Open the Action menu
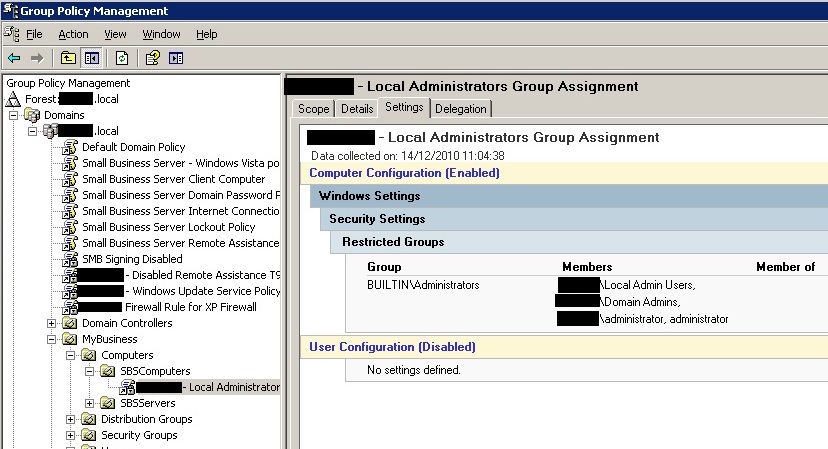This screenshot has height=449, width=828. (73, 34)
